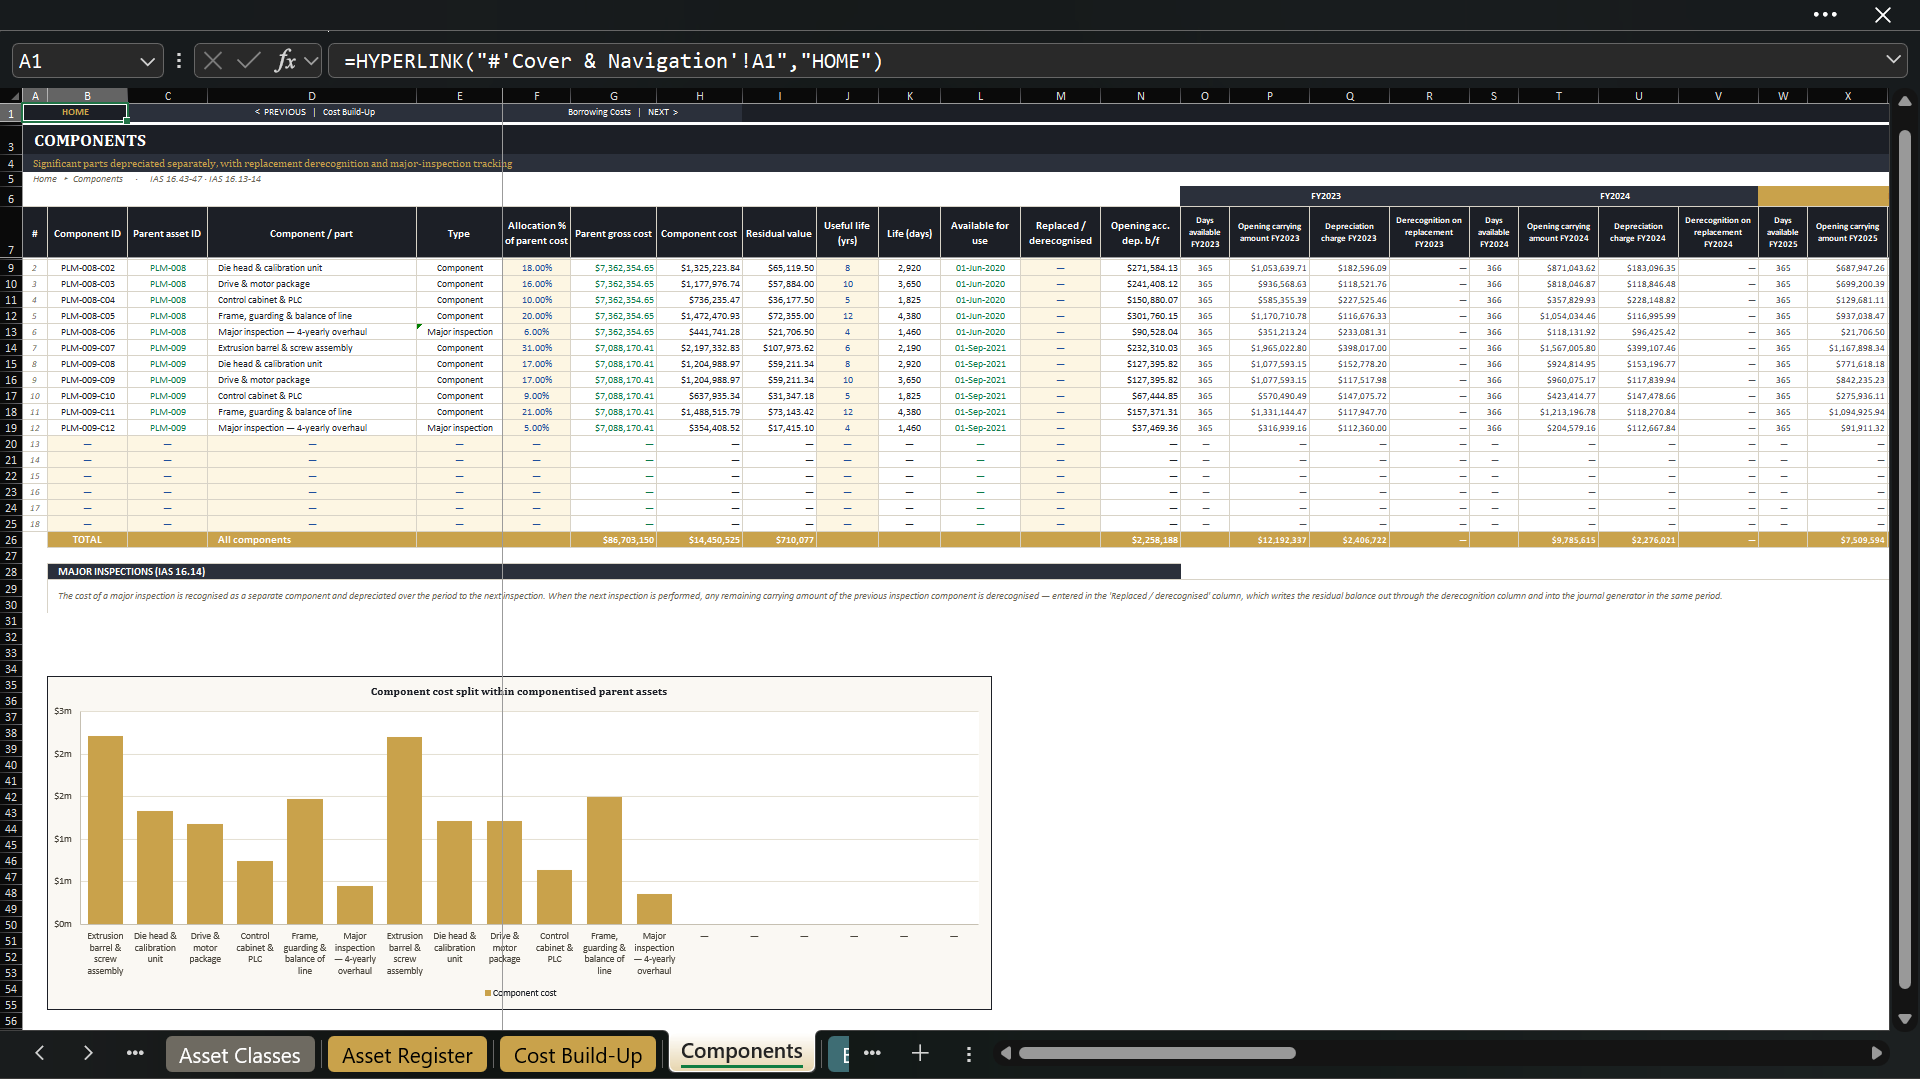Open the Asset Classes sheet tab
Image resolution: width=1920 pixels, height=1080 pixels.
(240, 1055)
